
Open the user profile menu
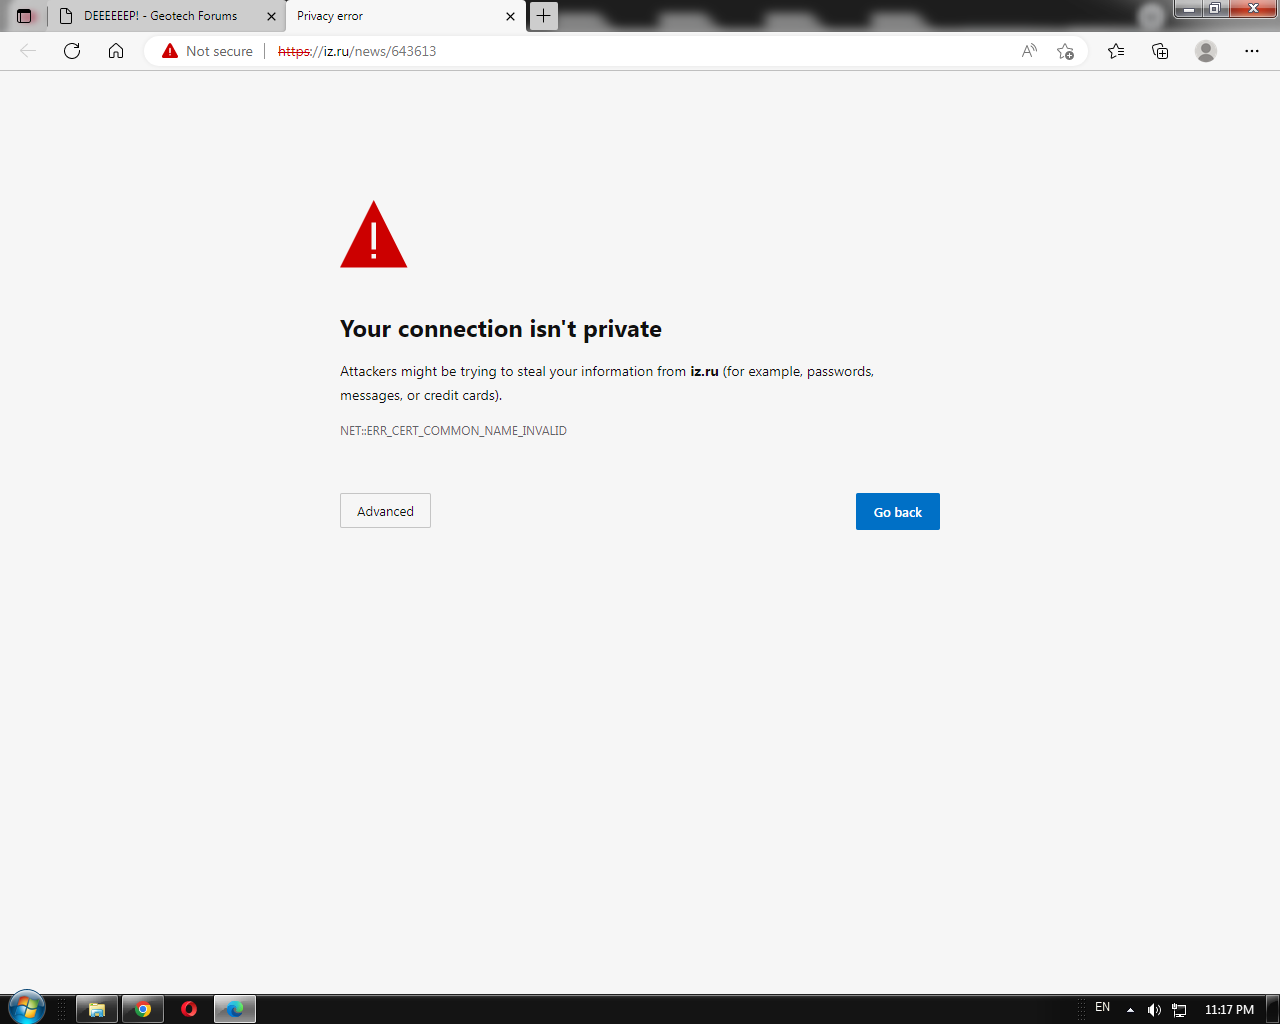click(x=1206, y=51)
